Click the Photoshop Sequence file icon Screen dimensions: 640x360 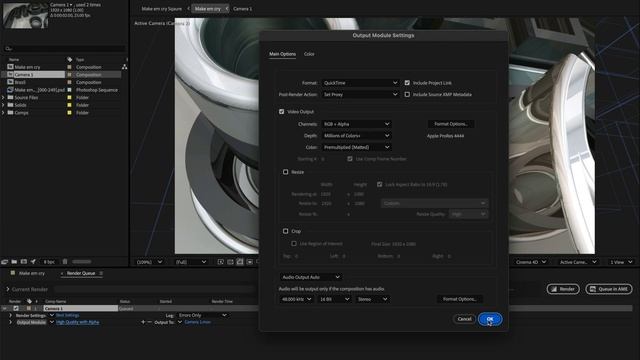tap(11, 90)
